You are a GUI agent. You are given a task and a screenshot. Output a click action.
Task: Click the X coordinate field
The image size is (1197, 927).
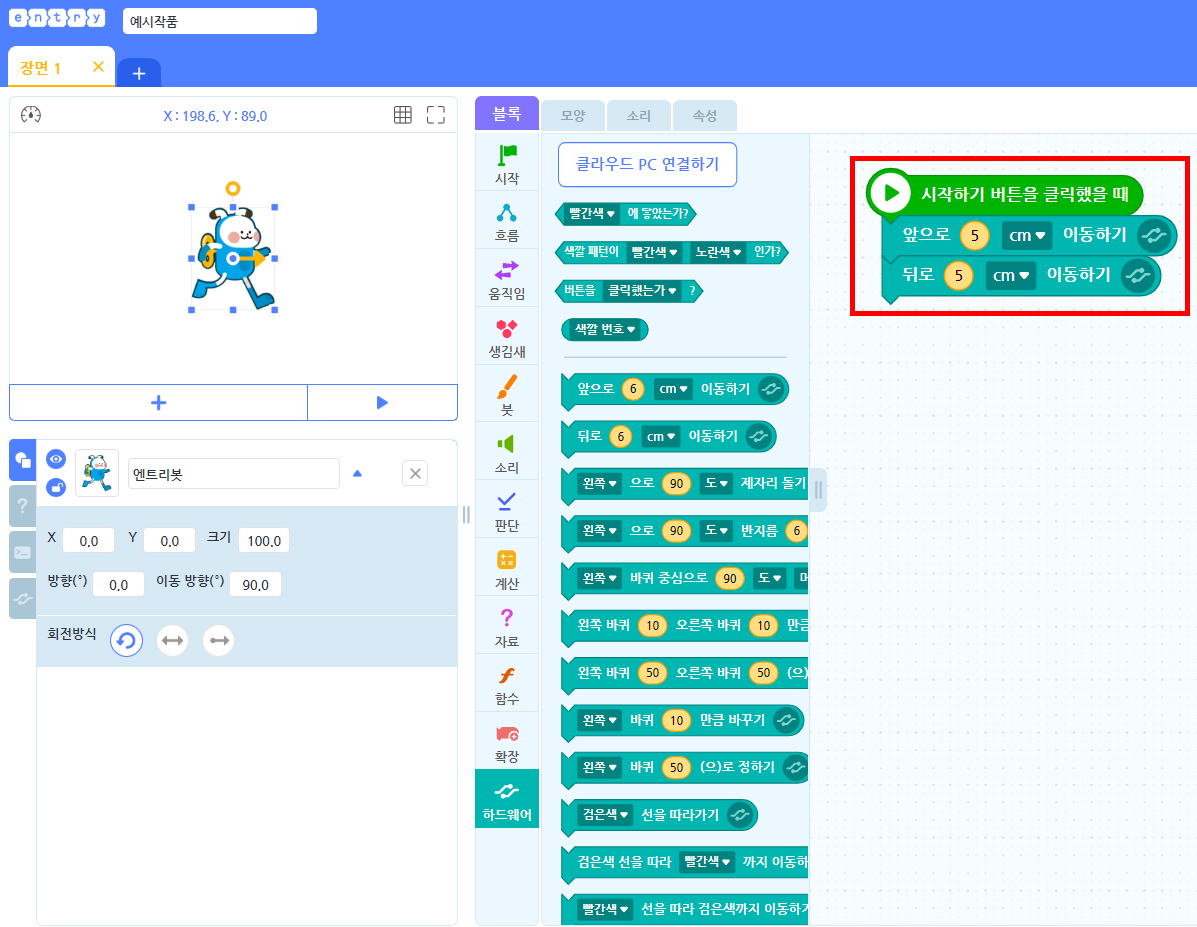pyautogui.click(x=89, y=541)
